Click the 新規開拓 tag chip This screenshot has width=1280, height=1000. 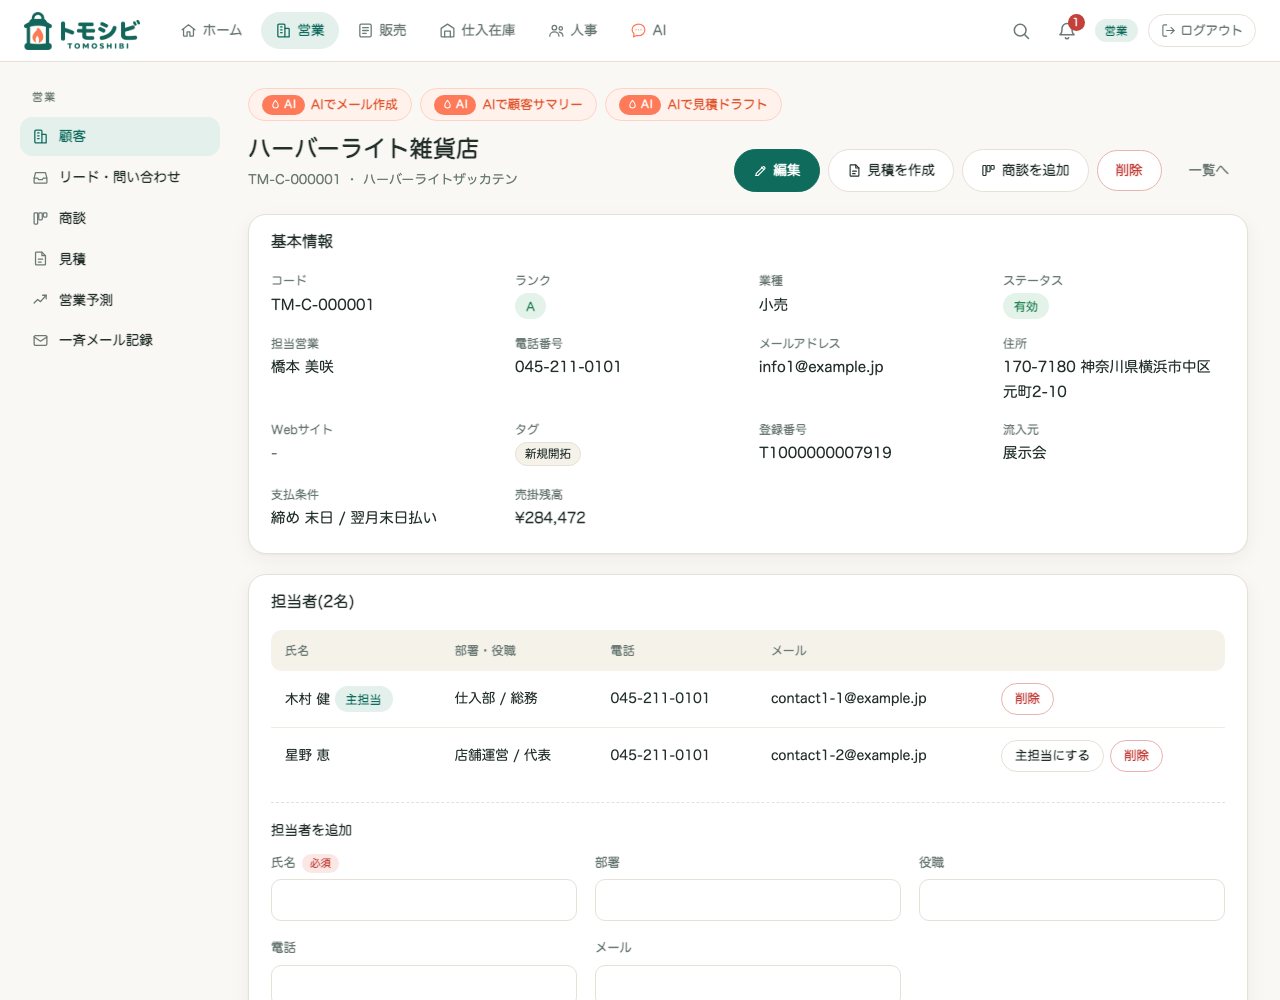pyautogui.click(x=548, y=454)
